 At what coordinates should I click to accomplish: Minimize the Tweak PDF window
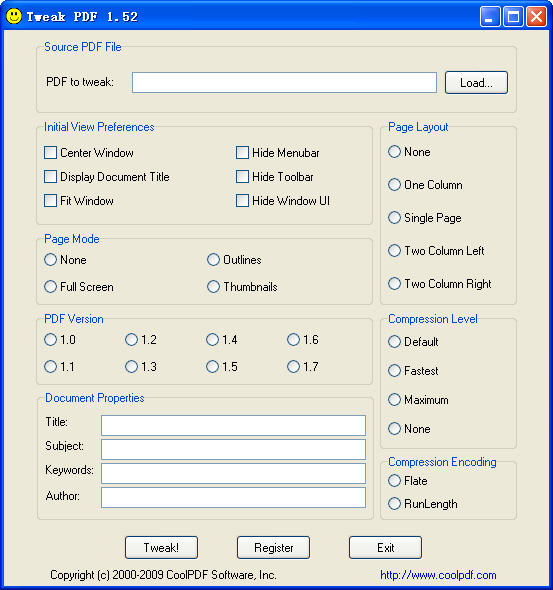(x=490, y=17)
